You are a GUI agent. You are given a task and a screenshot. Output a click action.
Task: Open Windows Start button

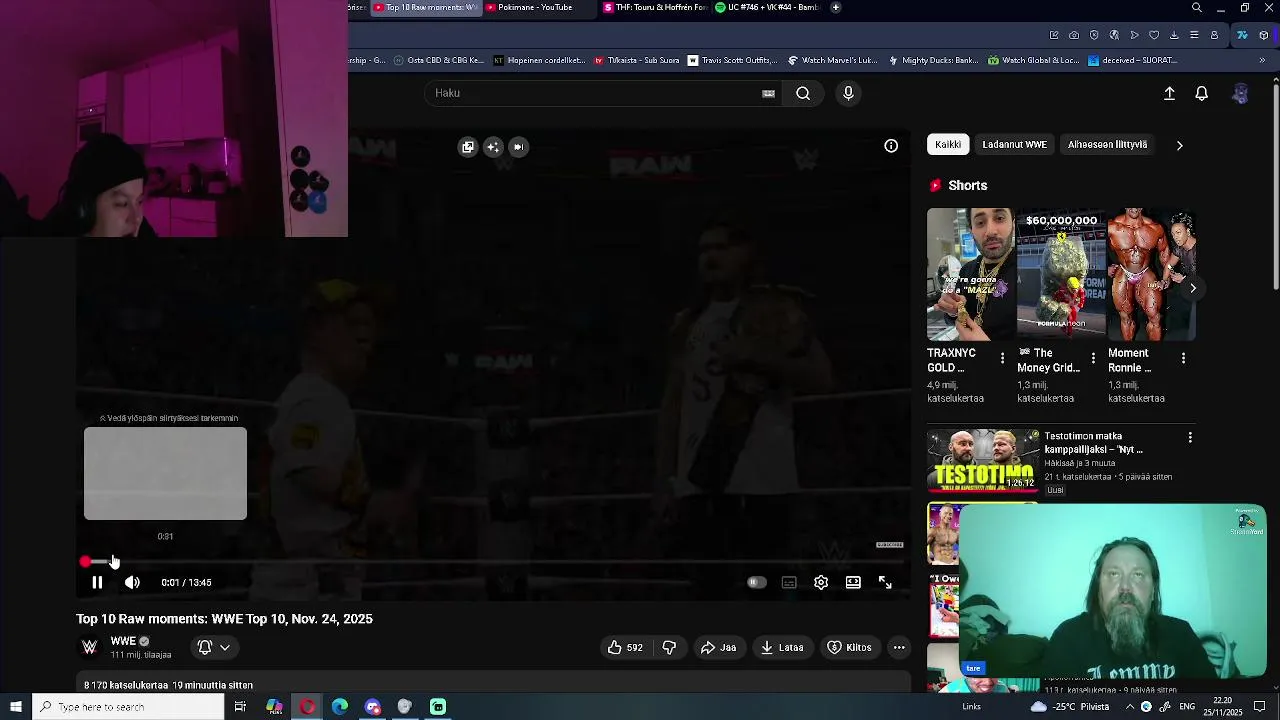15,707
